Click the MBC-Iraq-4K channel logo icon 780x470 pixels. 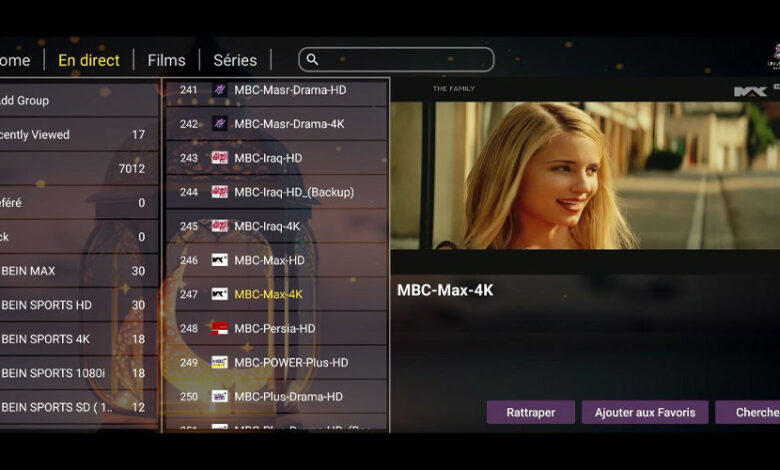pos(219,226)
